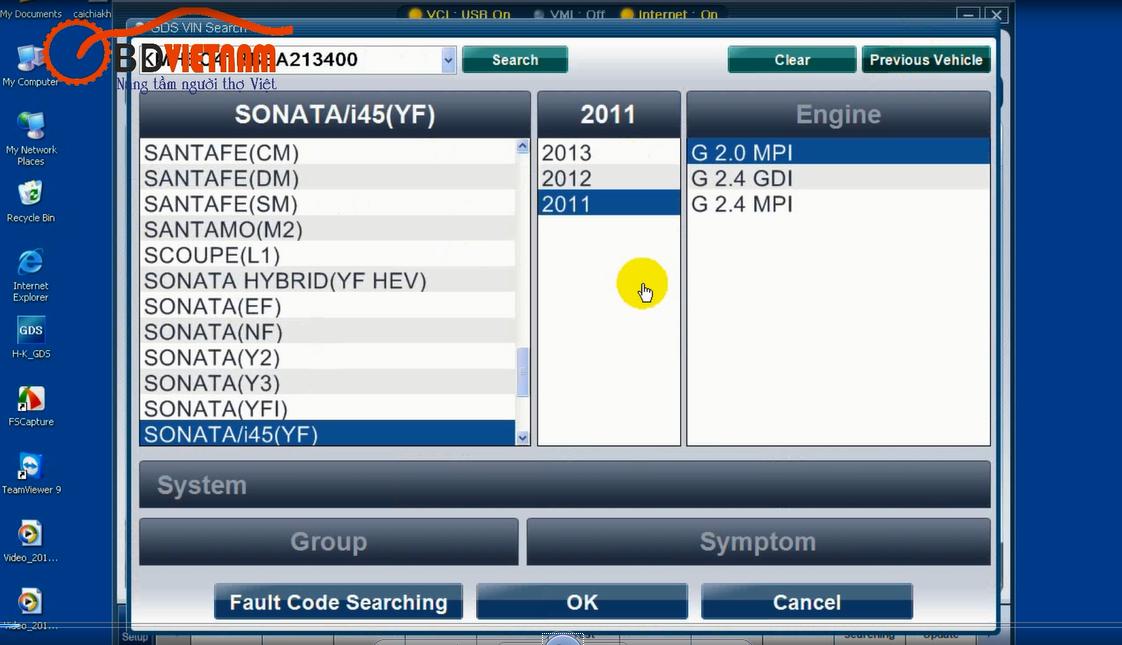This screenshot has width=1122, height=645.
Task: Open the My Computer desktop icon
Action: [30, 66]
